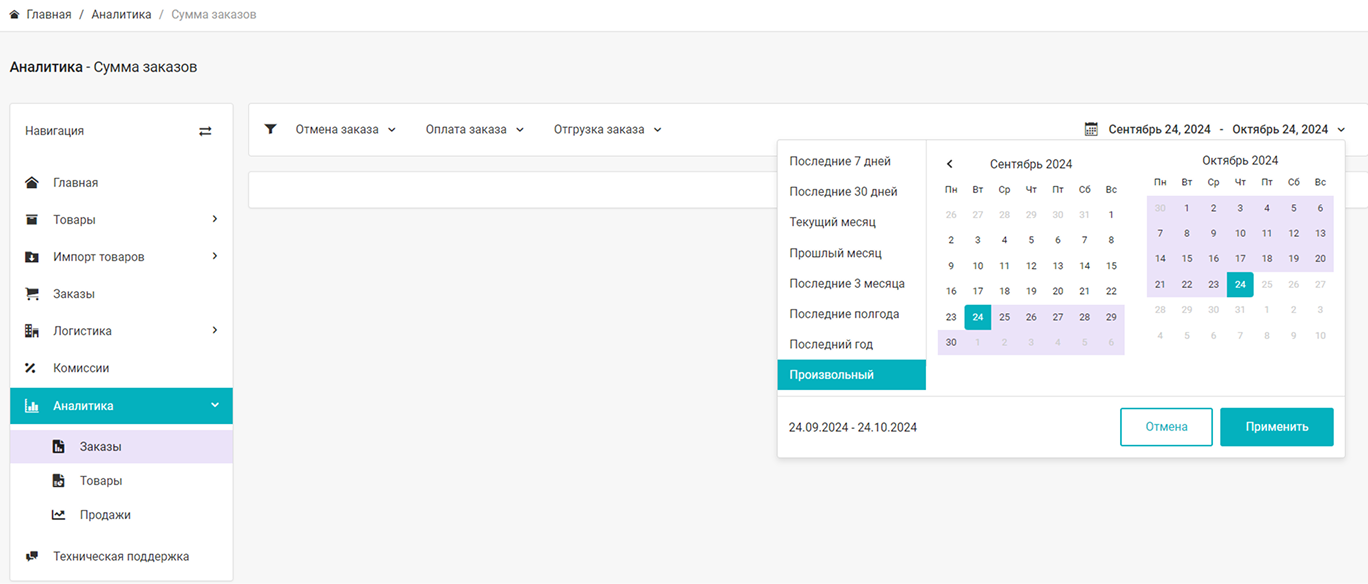Select September 30 in the calendar
Screen dimensions: 1368x584
(x=951, y=342)
